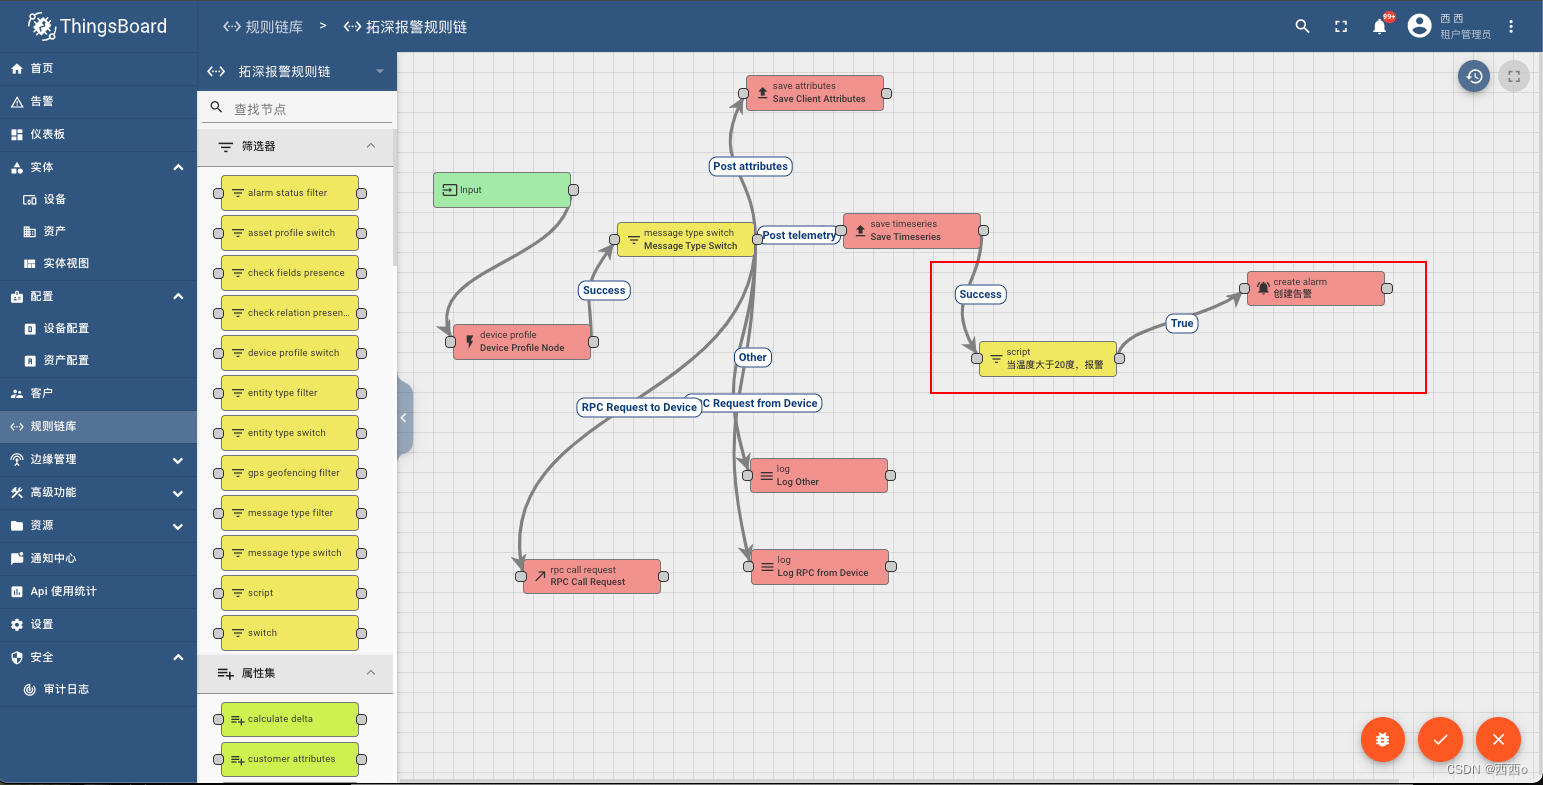Collapse the node library side panel handle
Image resolution: width=1543 pixels, height=785 pixels.
pos(404,418)
